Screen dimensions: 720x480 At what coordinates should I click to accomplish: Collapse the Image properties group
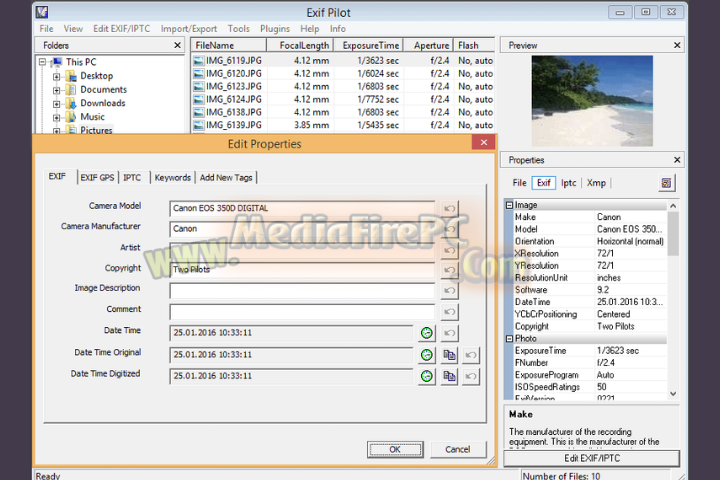click(509, 205)
